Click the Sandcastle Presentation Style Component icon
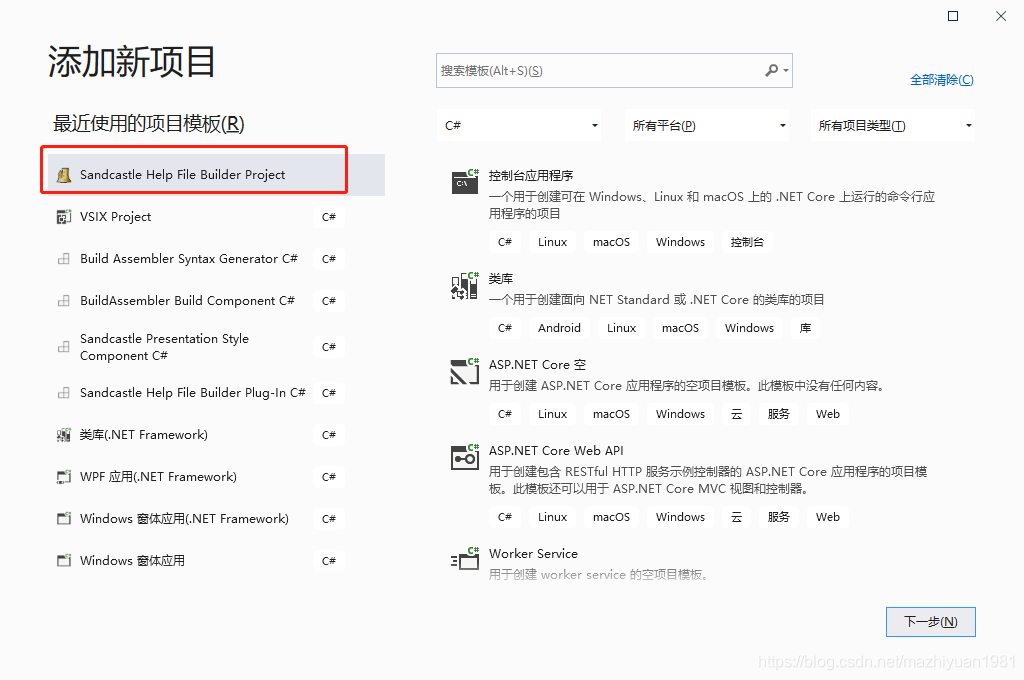This screenshot has height=680, width=1024. click(x=63, y=347)
